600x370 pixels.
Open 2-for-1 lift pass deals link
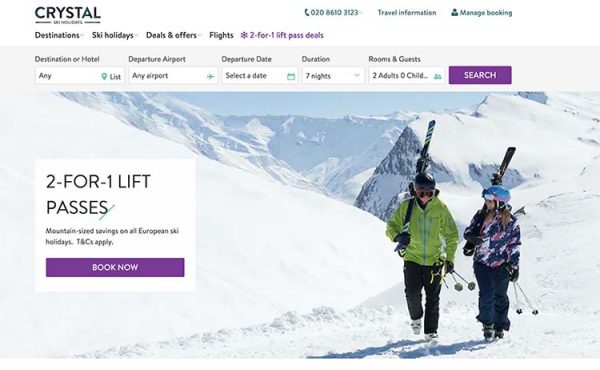point(282,35)
